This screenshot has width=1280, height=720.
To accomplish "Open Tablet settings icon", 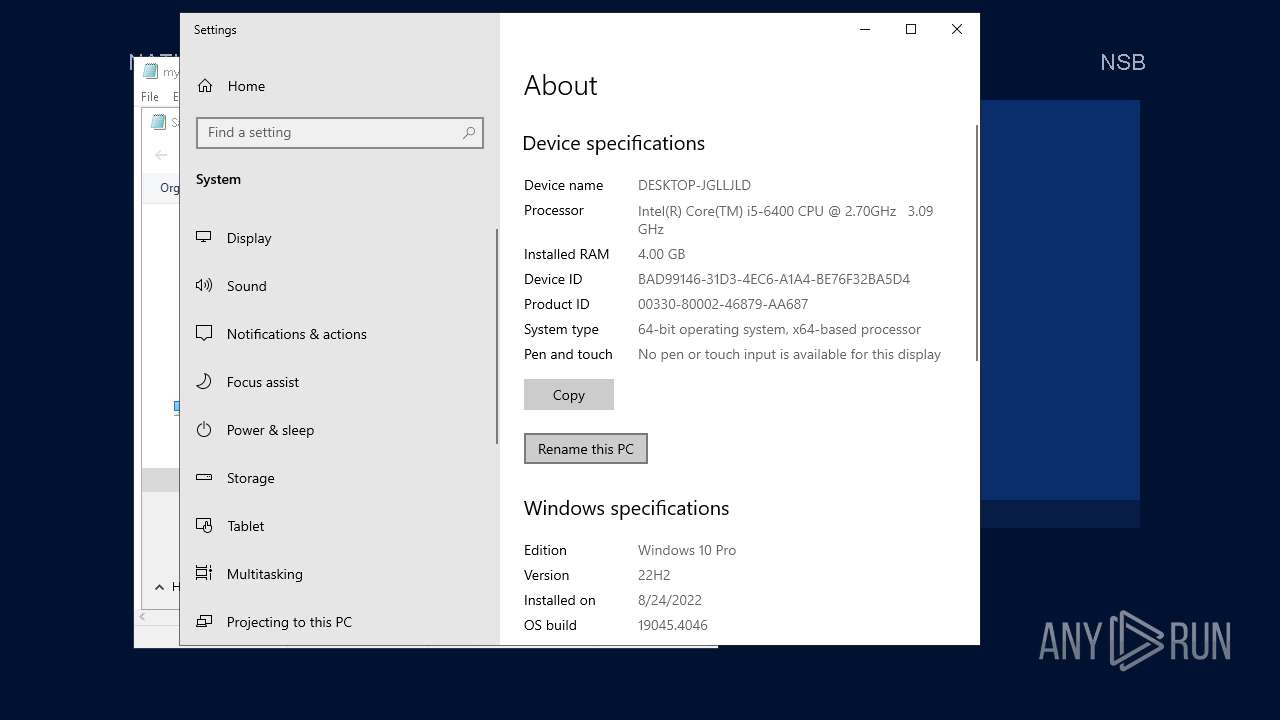I will (204, 526).
